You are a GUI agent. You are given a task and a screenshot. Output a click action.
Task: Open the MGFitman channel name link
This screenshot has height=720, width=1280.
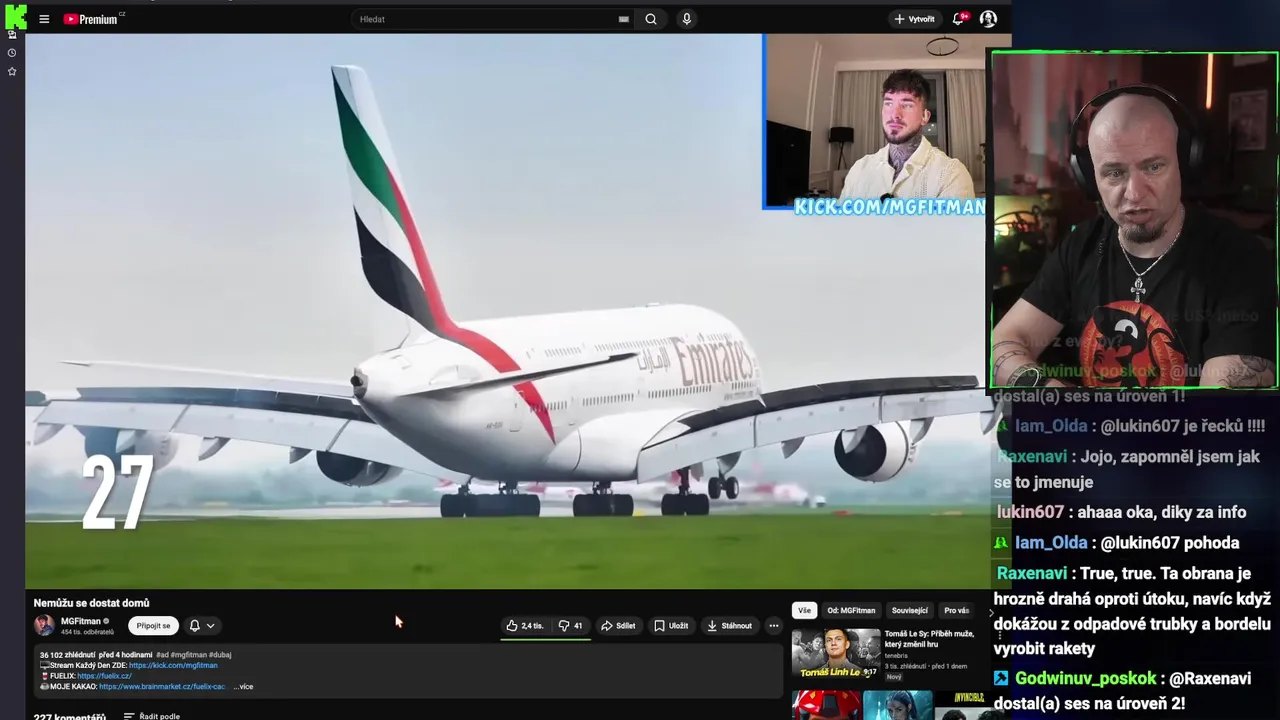tap(81, 621)
